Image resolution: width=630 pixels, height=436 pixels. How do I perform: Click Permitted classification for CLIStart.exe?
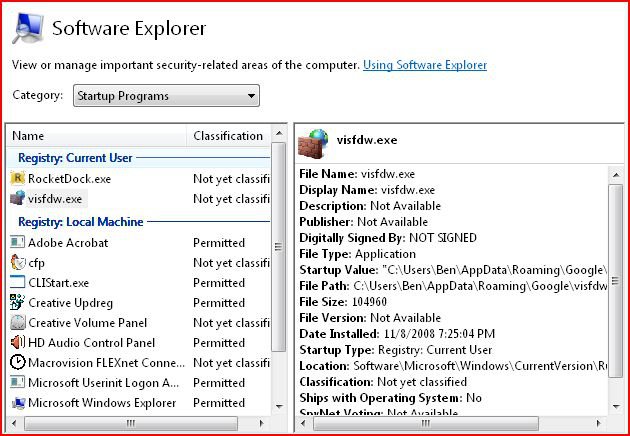(219, 282)
